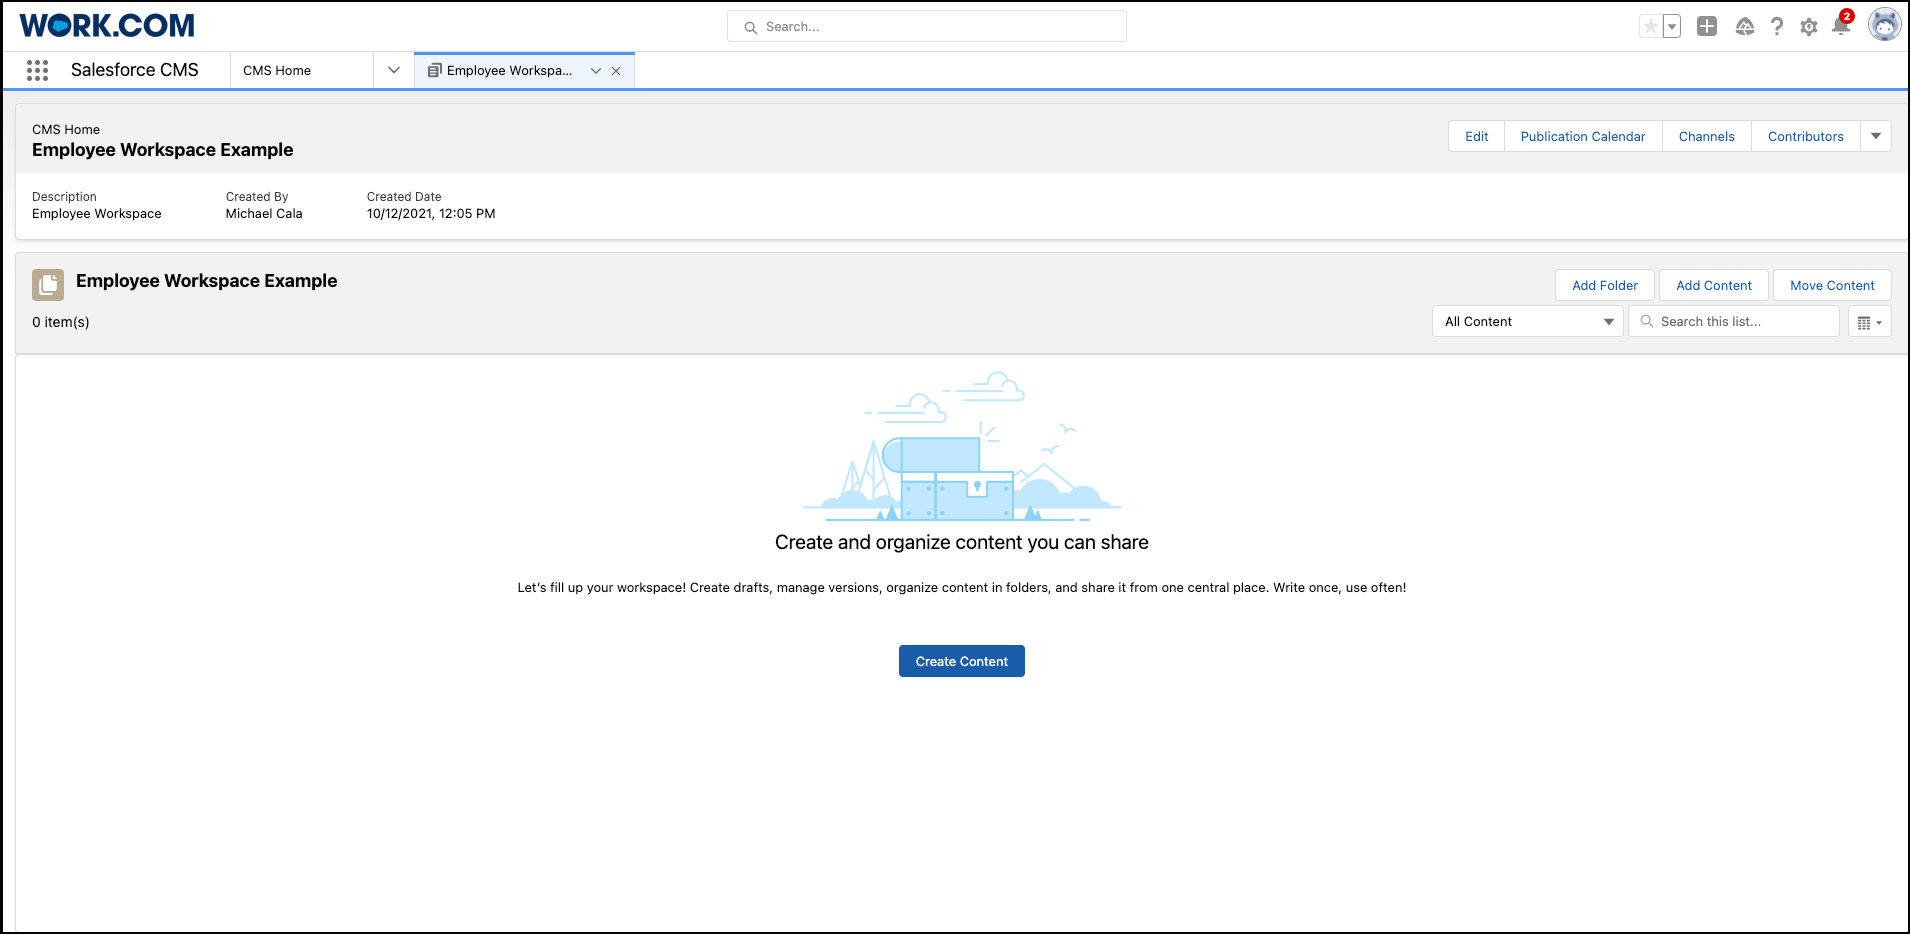The height and width of the screenshot is (934, 1910).
Task: Click the treasure chest empty-state illustration
Action: coord(962,447)
